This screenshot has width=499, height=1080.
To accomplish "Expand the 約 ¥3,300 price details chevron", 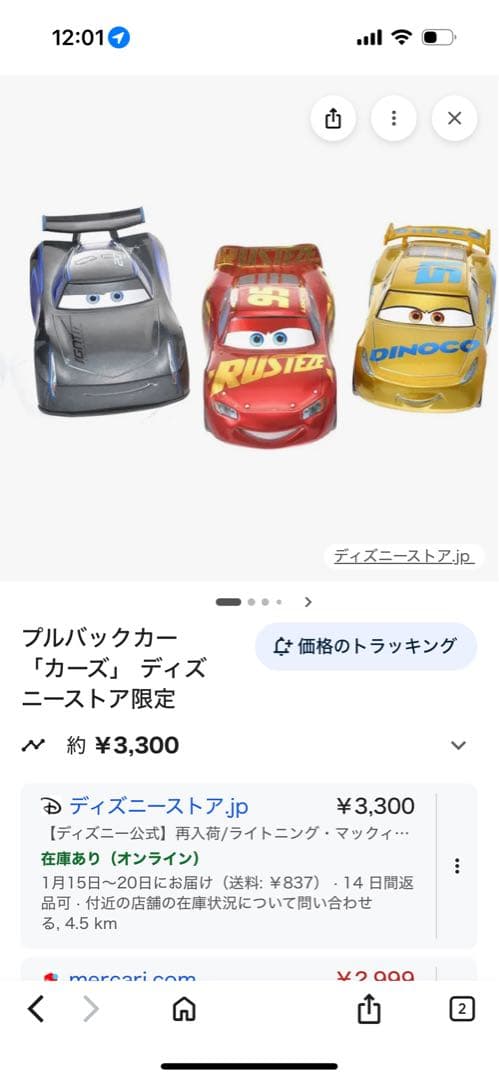I will tap(458, 745).
